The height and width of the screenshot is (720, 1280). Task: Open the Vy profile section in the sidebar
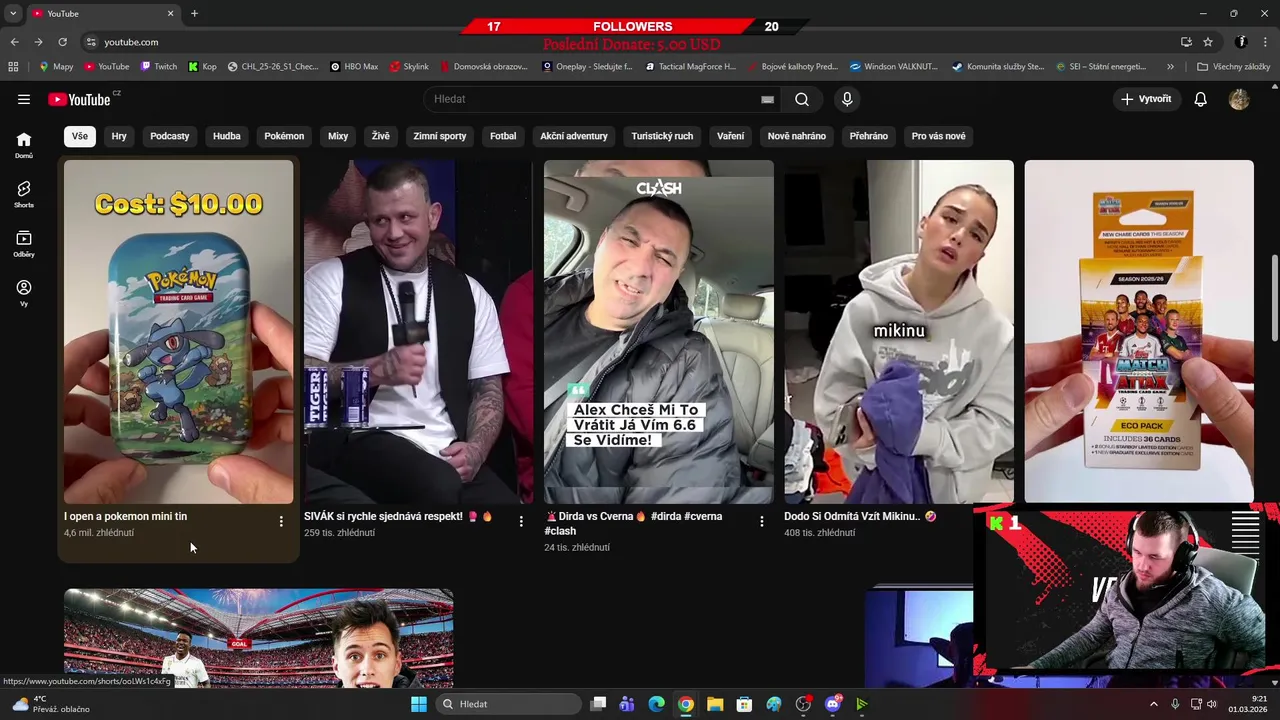[x=24, y=292]
